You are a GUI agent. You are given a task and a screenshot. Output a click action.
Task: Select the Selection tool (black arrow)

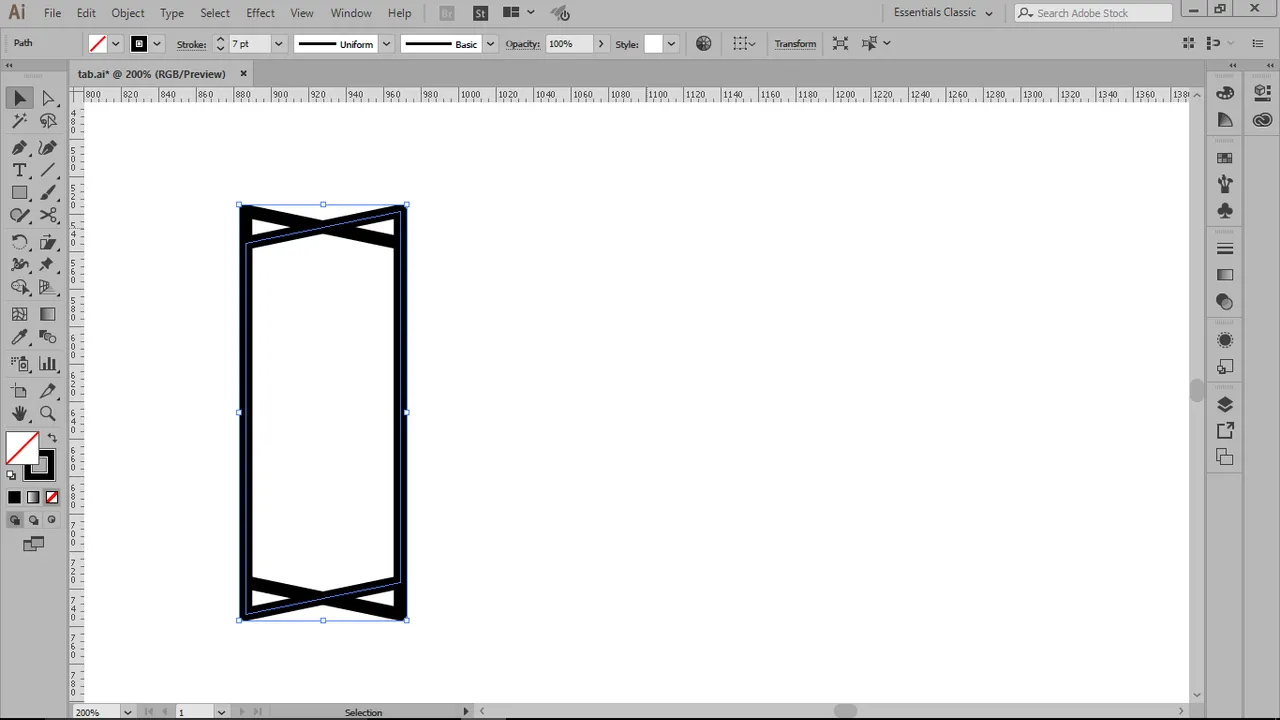point(20,98)
